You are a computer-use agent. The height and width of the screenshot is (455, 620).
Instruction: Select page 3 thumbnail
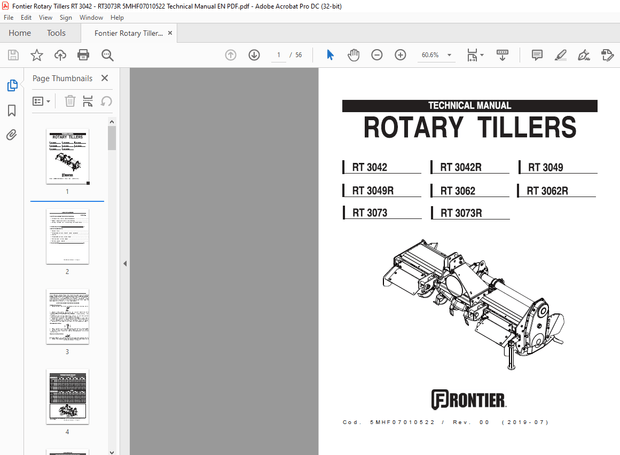point(67,317)
